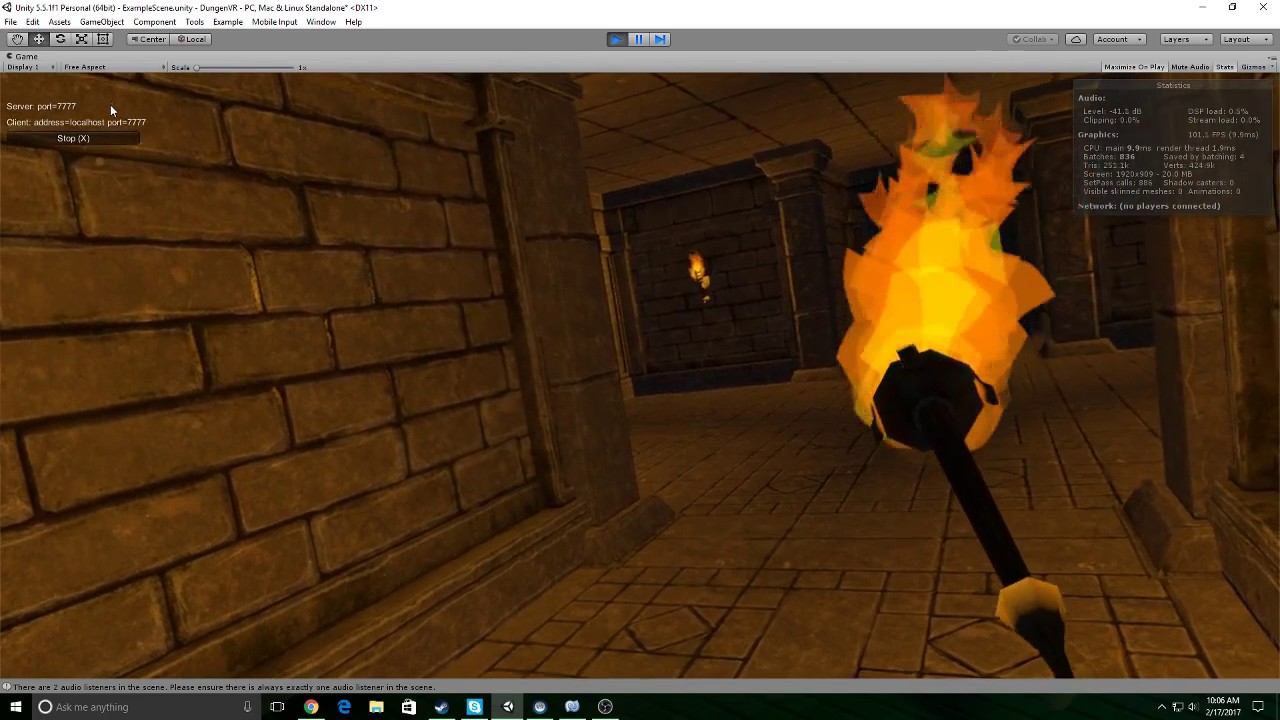Toggle the Stats overlay

pos(1224,67)
